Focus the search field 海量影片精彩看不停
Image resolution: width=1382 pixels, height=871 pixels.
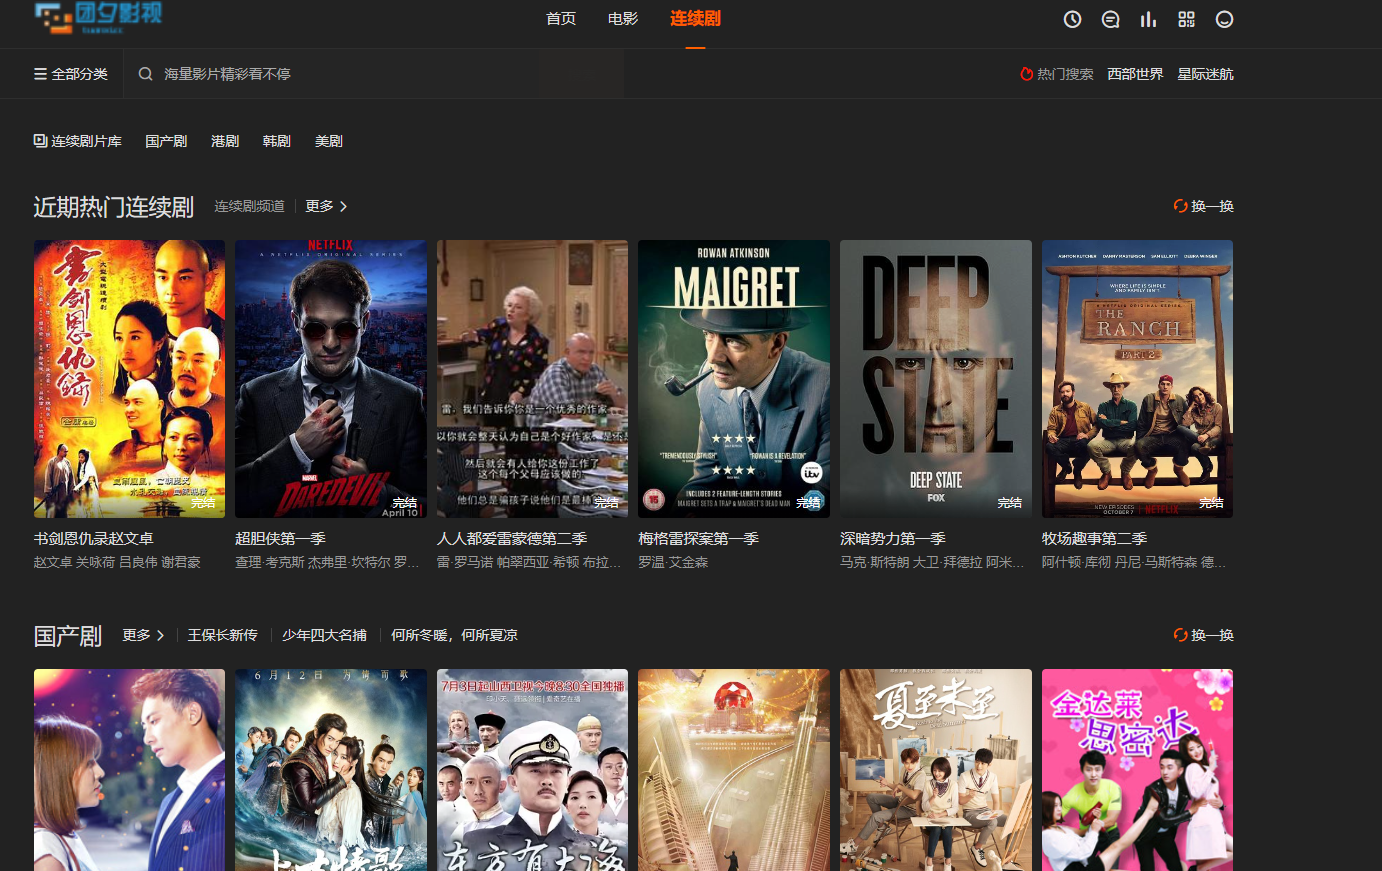[374, 74]
